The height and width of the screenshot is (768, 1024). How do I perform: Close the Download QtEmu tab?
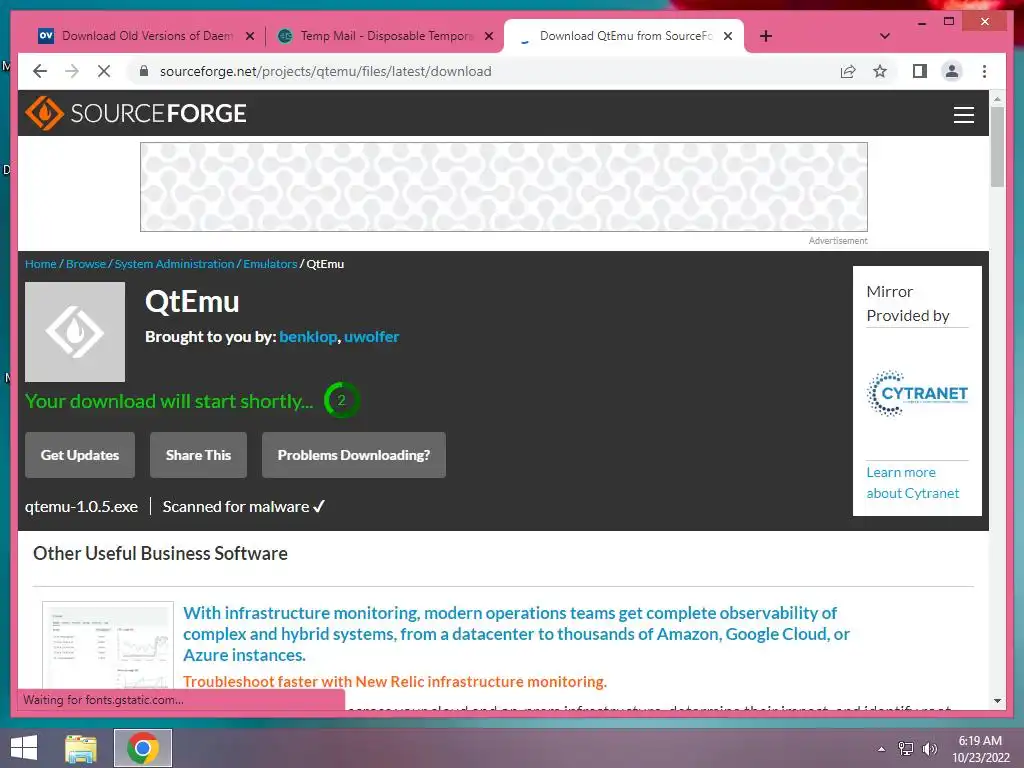click(x=728, y=37)
